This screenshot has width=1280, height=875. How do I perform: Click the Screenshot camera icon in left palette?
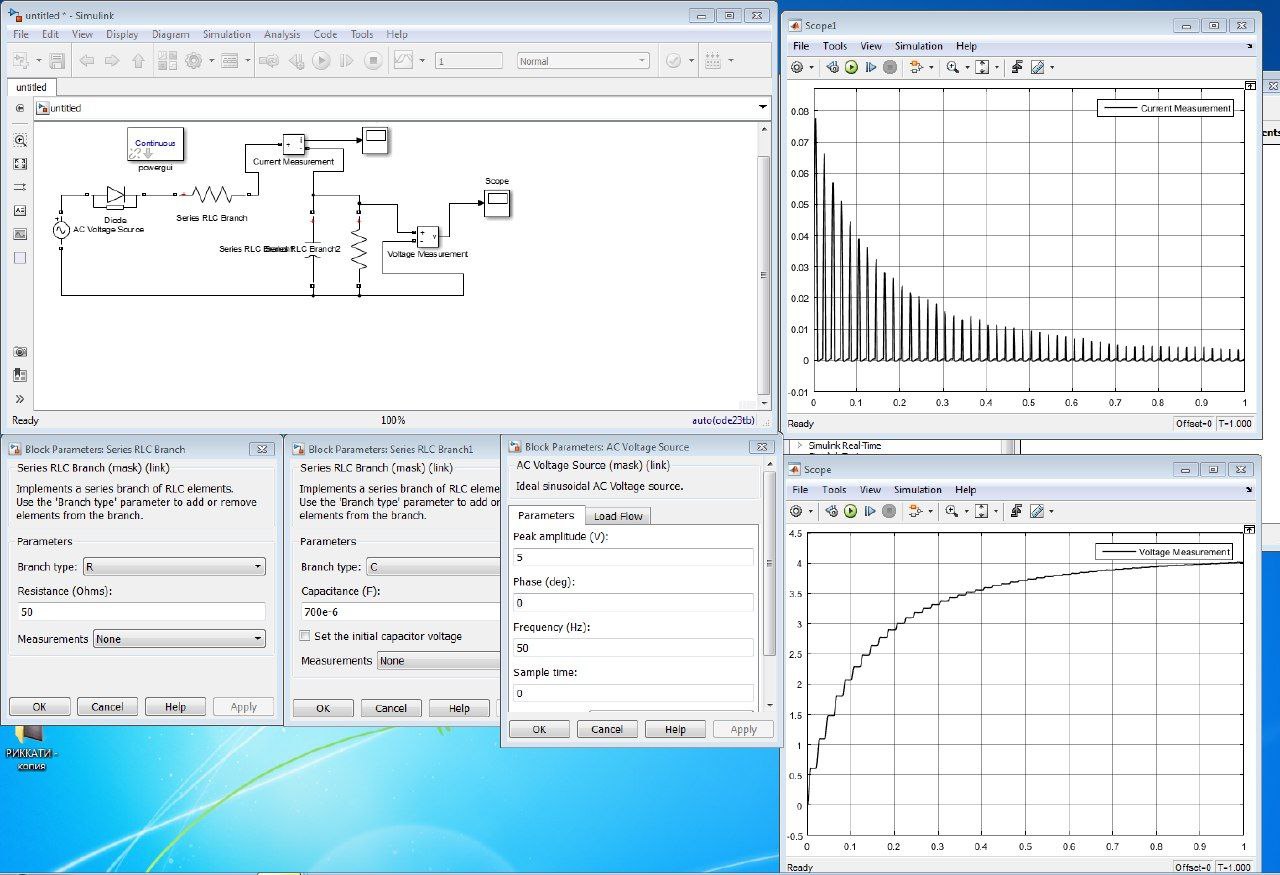[20, 352]
